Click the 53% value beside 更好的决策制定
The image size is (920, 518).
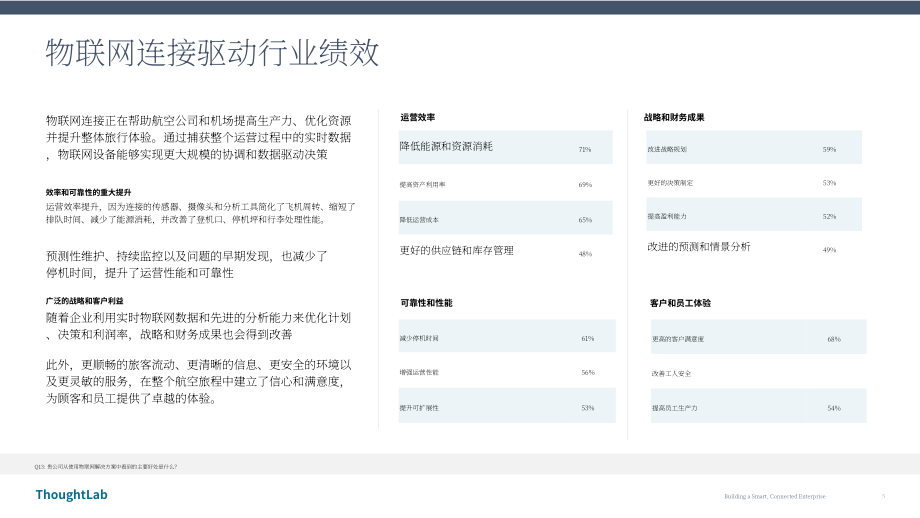[x=829, y=183]
